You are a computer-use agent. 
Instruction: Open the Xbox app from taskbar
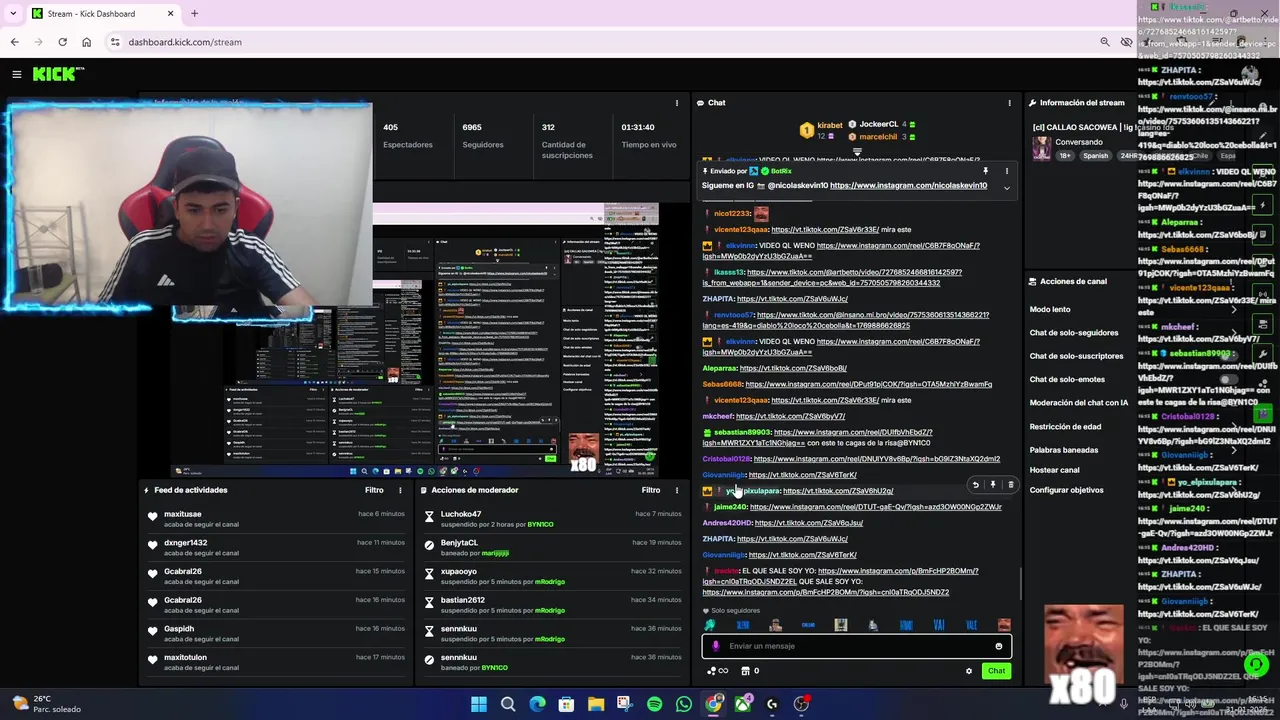742,704
